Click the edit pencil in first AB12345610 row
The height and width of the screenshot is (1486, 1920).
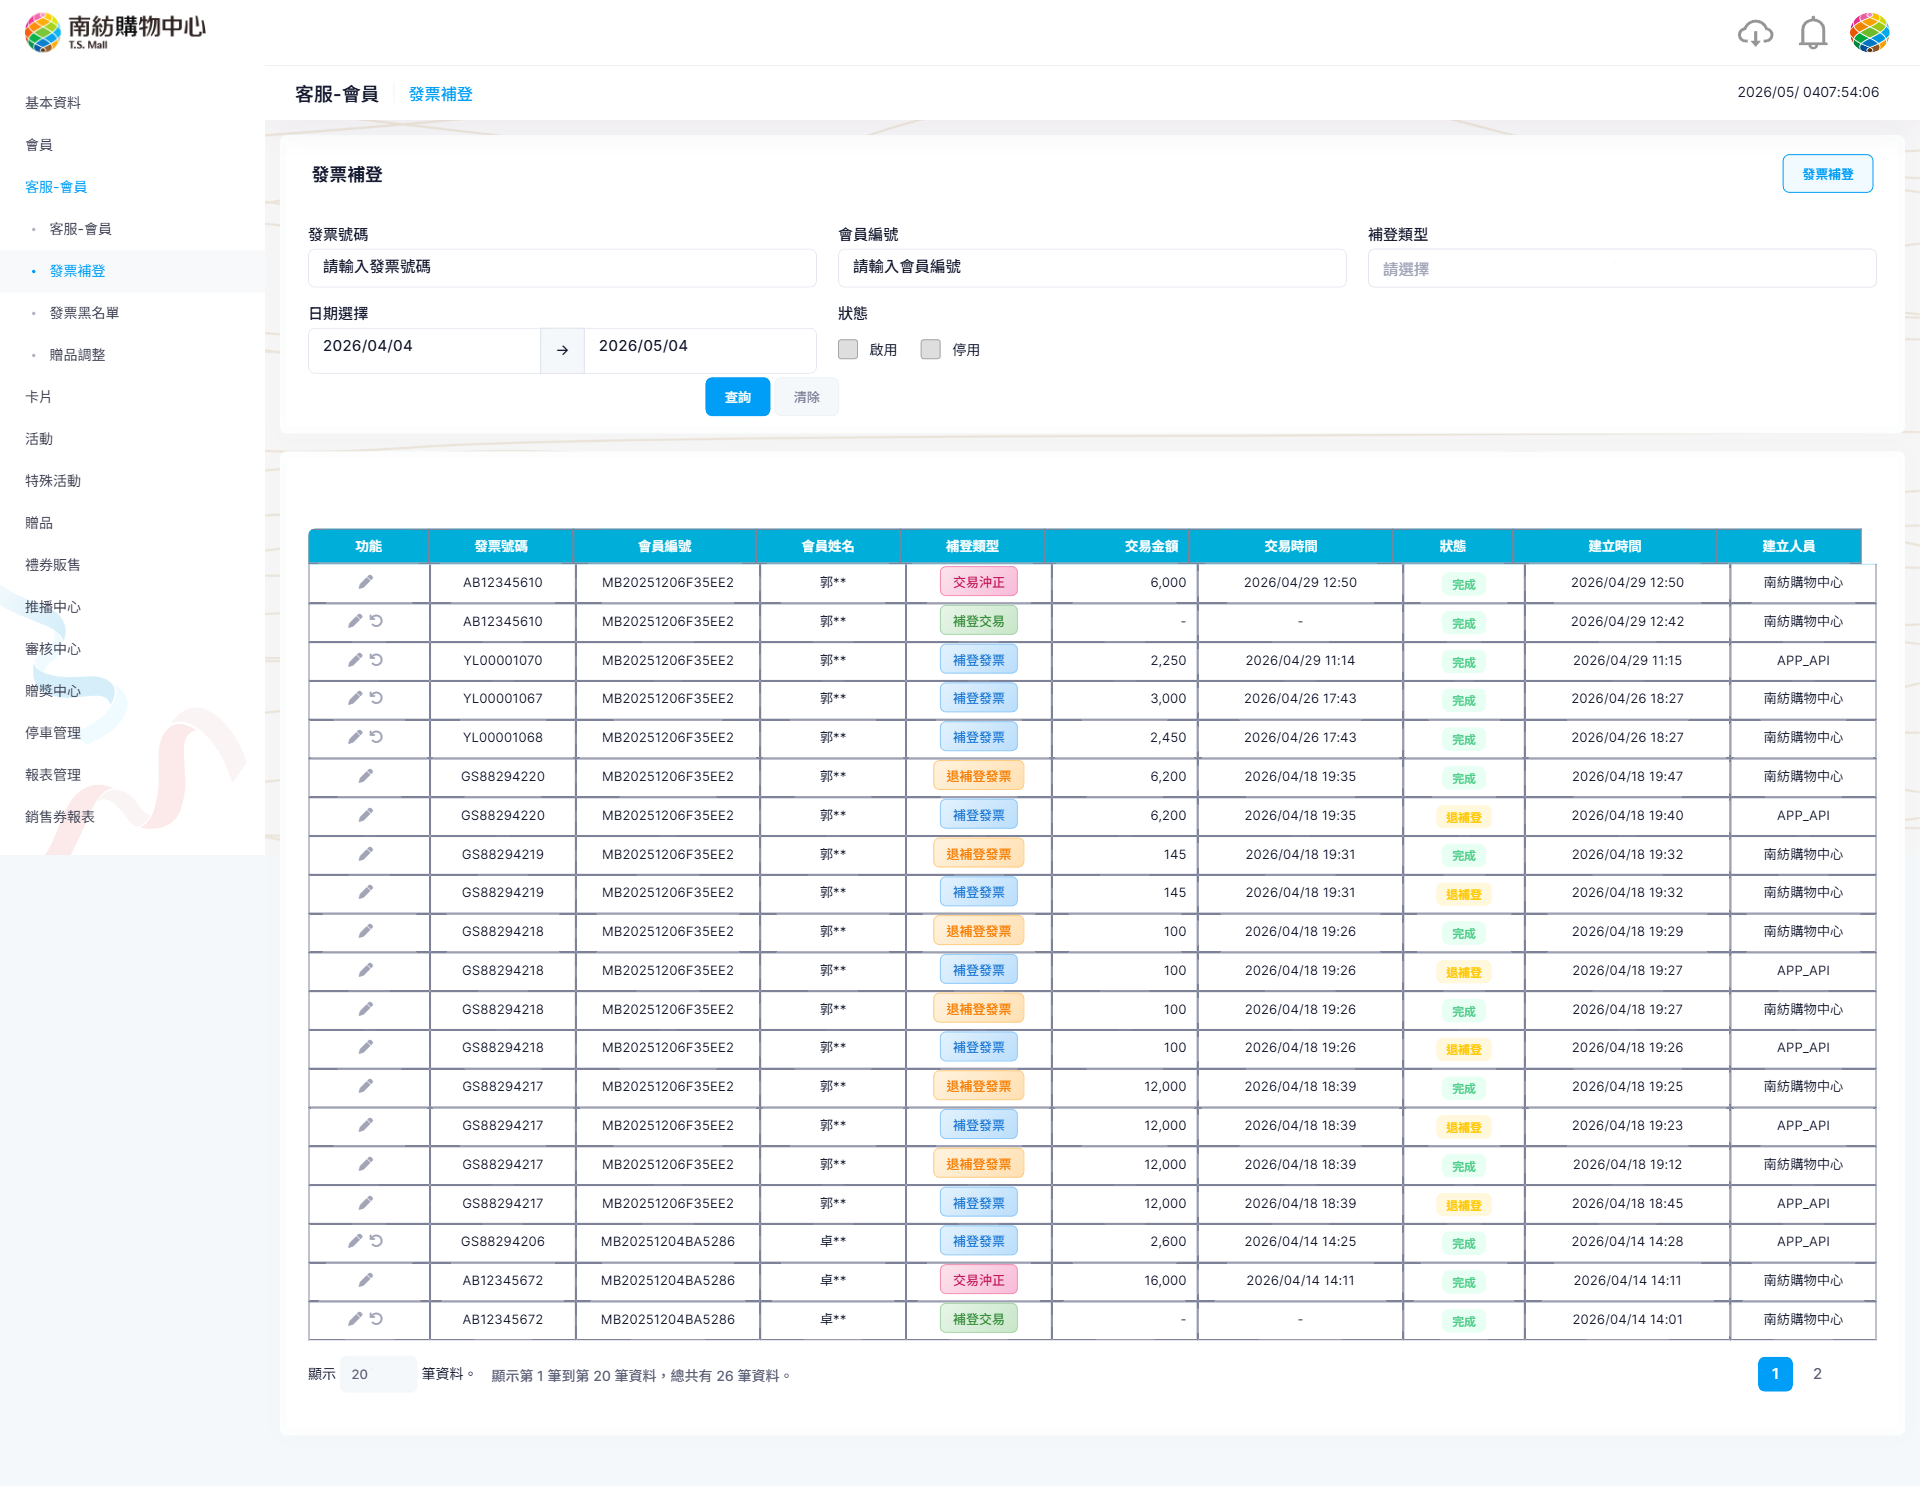coord(366,582)
